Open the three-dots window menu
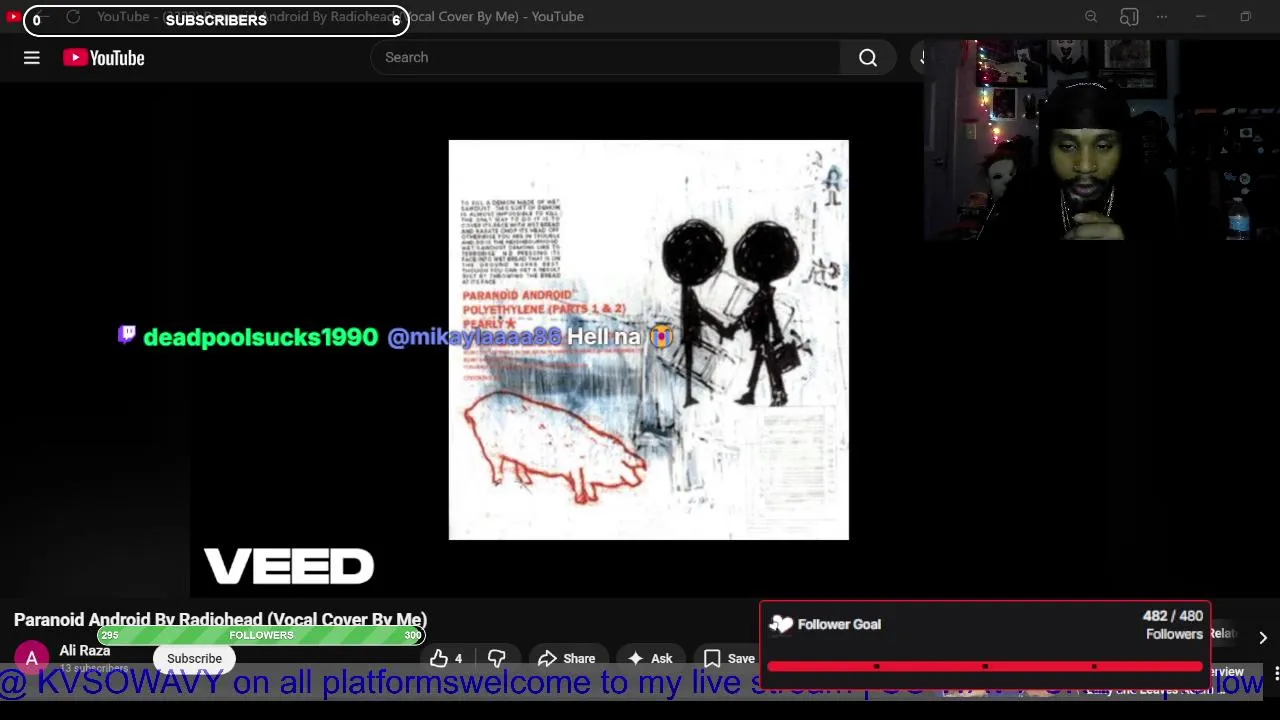Viewport: 1280px width, 720px height. point(1162,17)
